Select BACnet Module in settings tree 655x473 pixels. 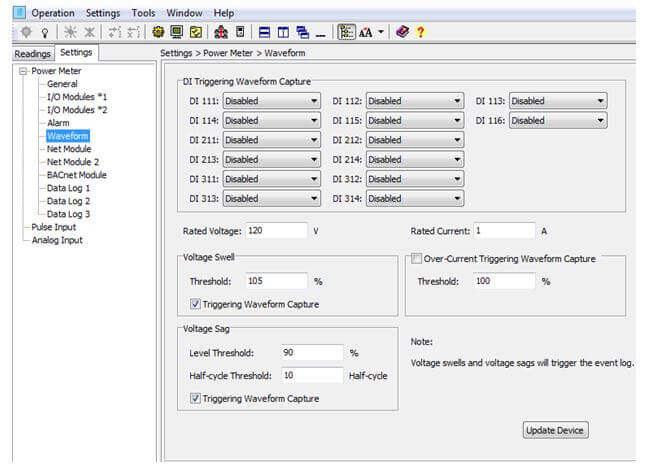[x=76, y=175]
